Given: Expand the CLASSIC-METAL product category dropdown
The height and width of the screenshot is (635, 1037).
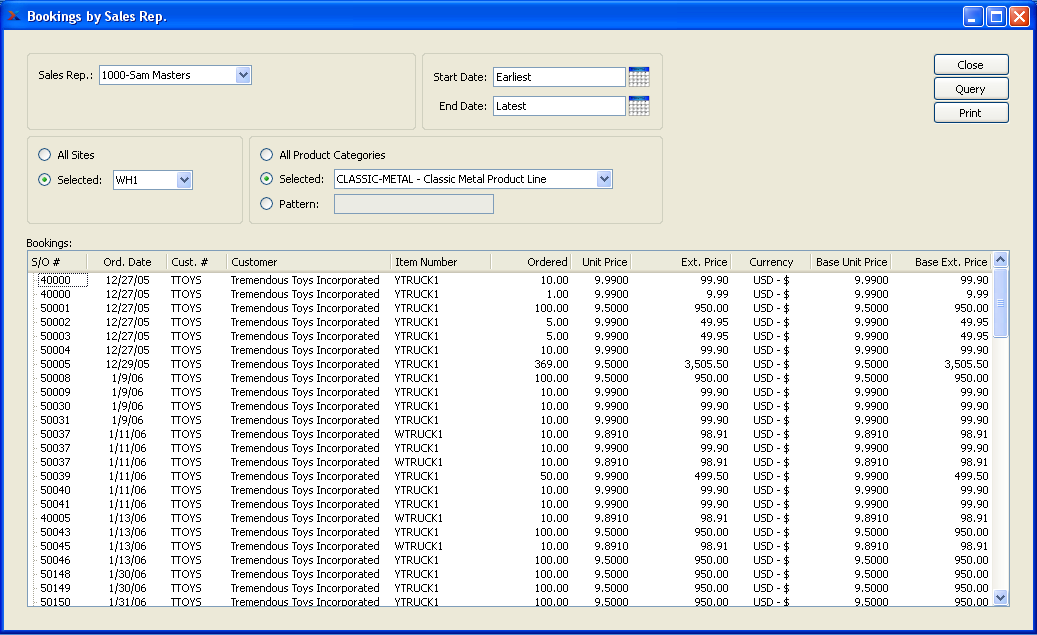Looking at the screenshot, I should coord(603,179).
